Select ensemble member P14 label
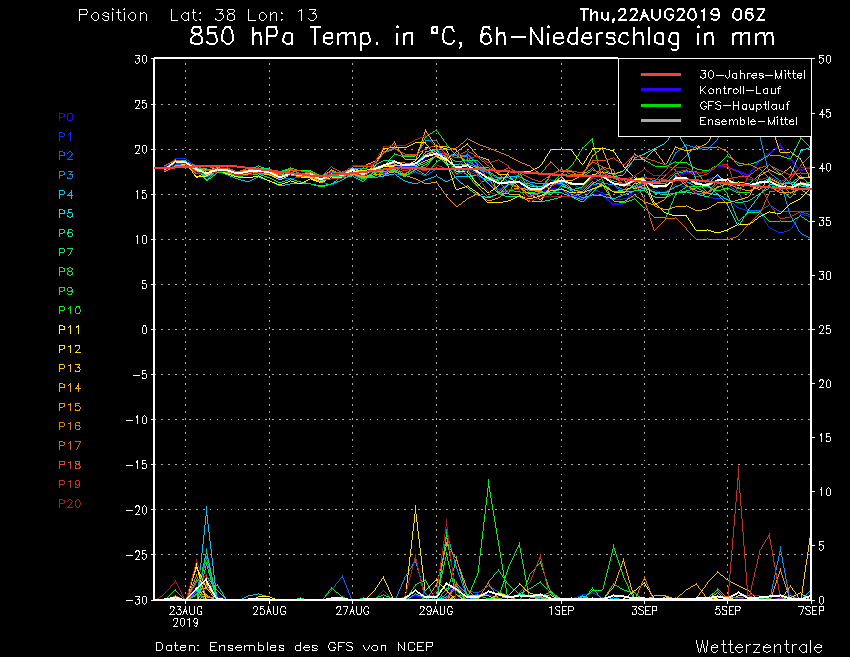Screen dimensions: 850x657 point(69,387)
